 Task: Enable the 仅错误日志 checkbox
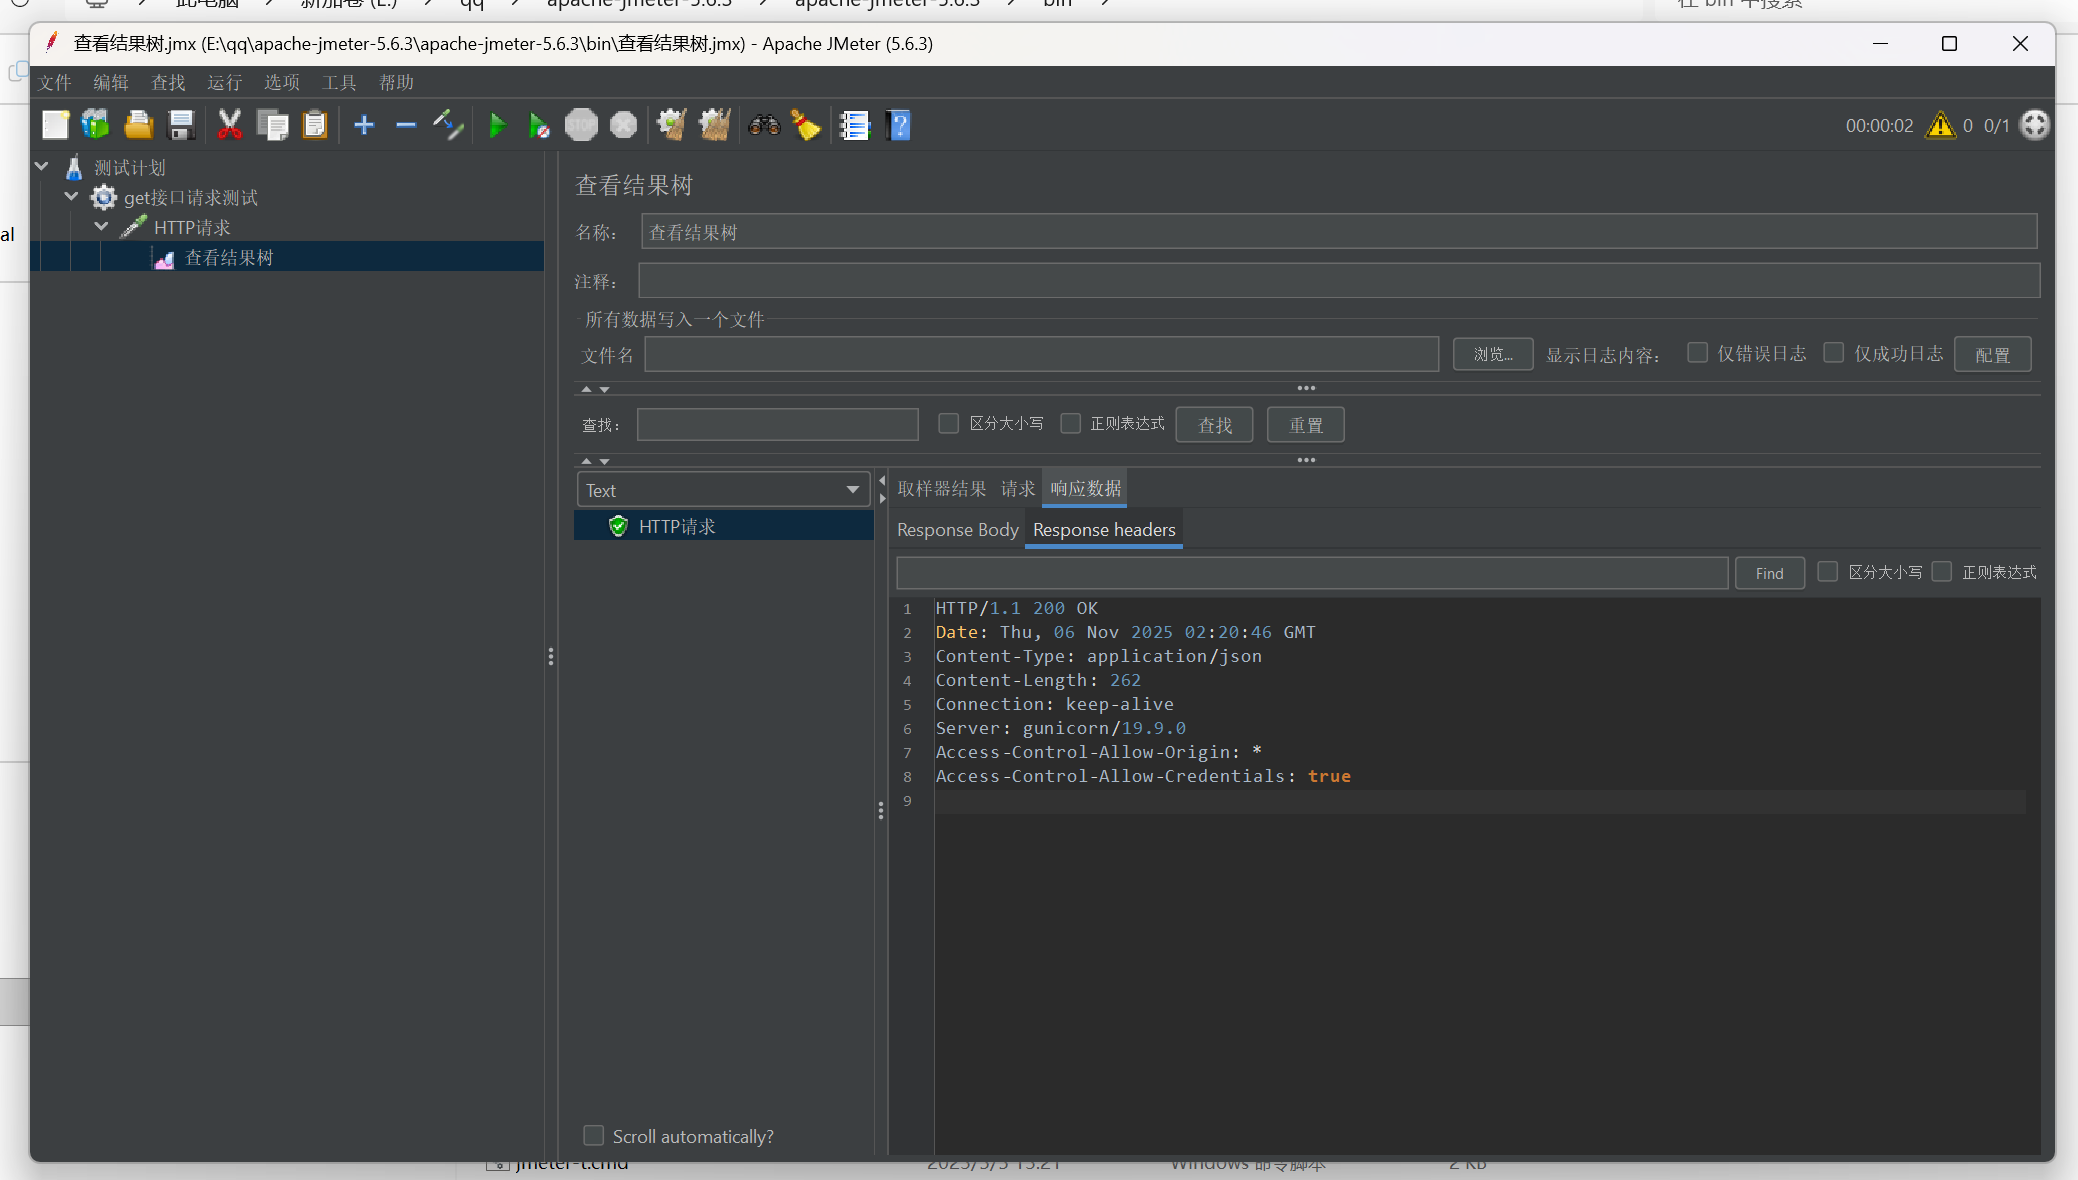[1697, 353]
